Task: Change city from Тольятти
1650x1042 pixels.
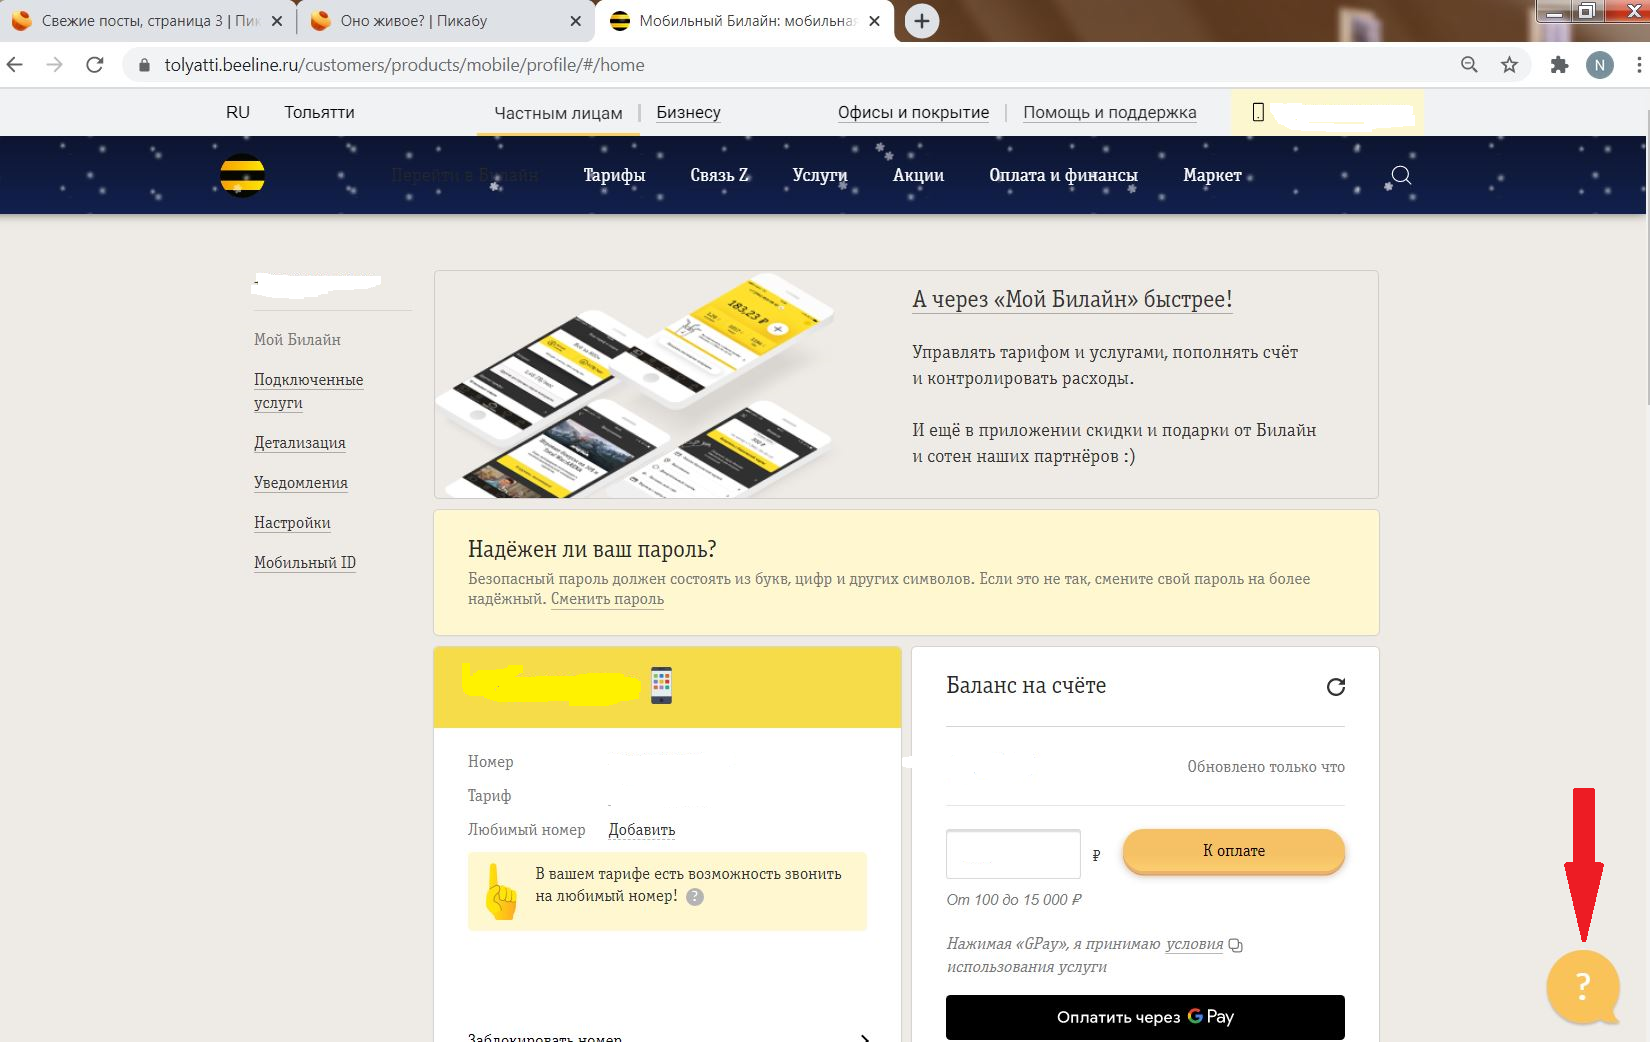Action: click(319, 113)
